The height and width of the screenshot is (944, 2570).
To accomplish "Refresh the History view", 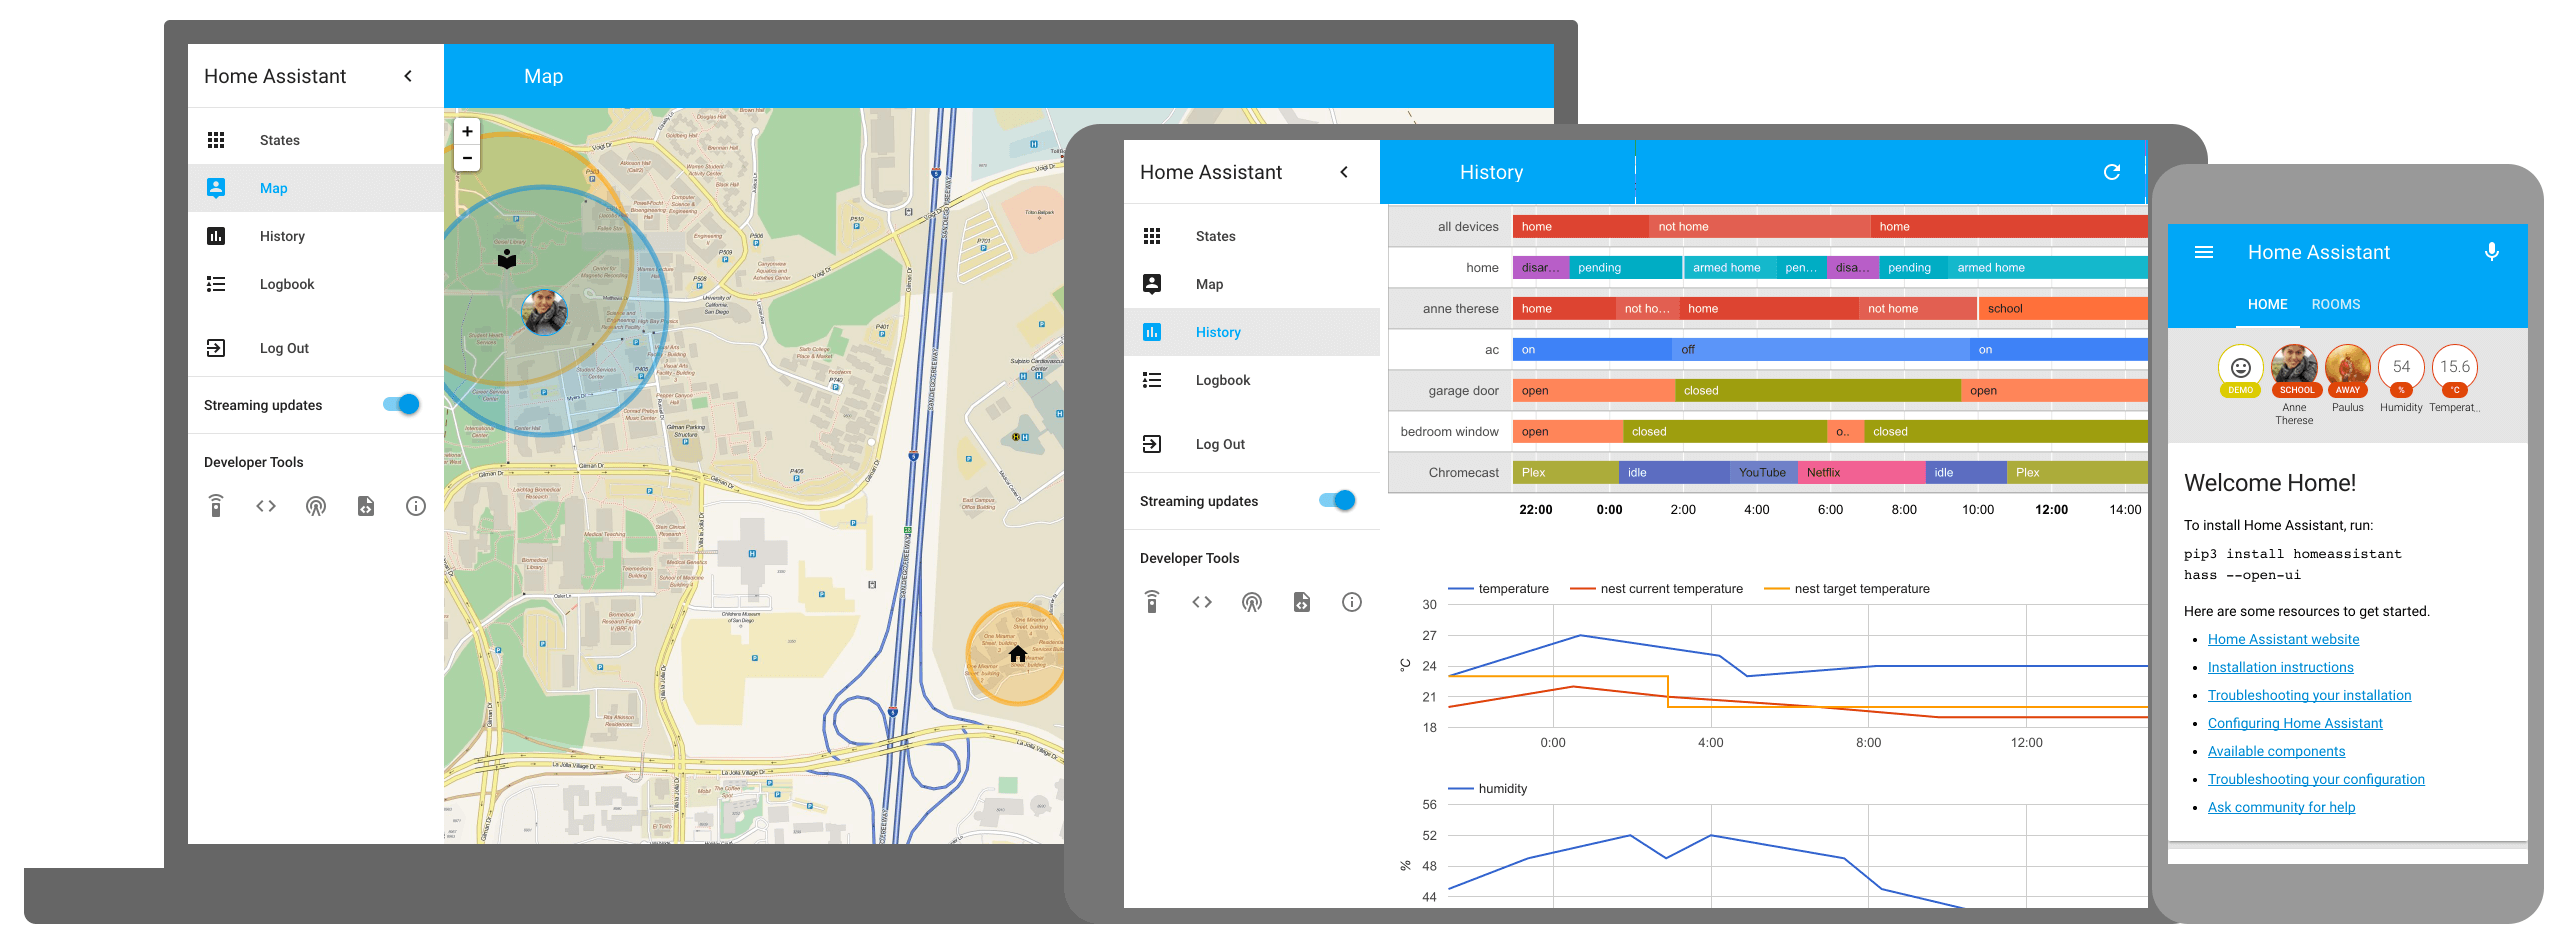I will [x=2112, y=172].
